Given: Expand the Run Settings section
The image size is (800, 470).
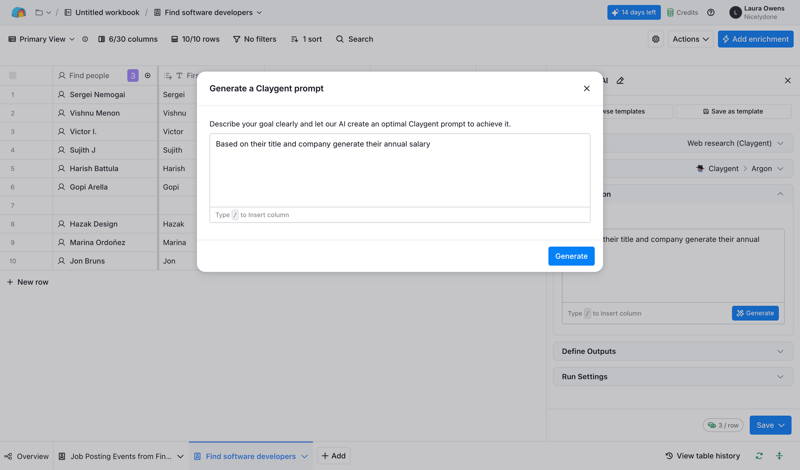Looking at the screenshot, I should [x=673, y=377].
